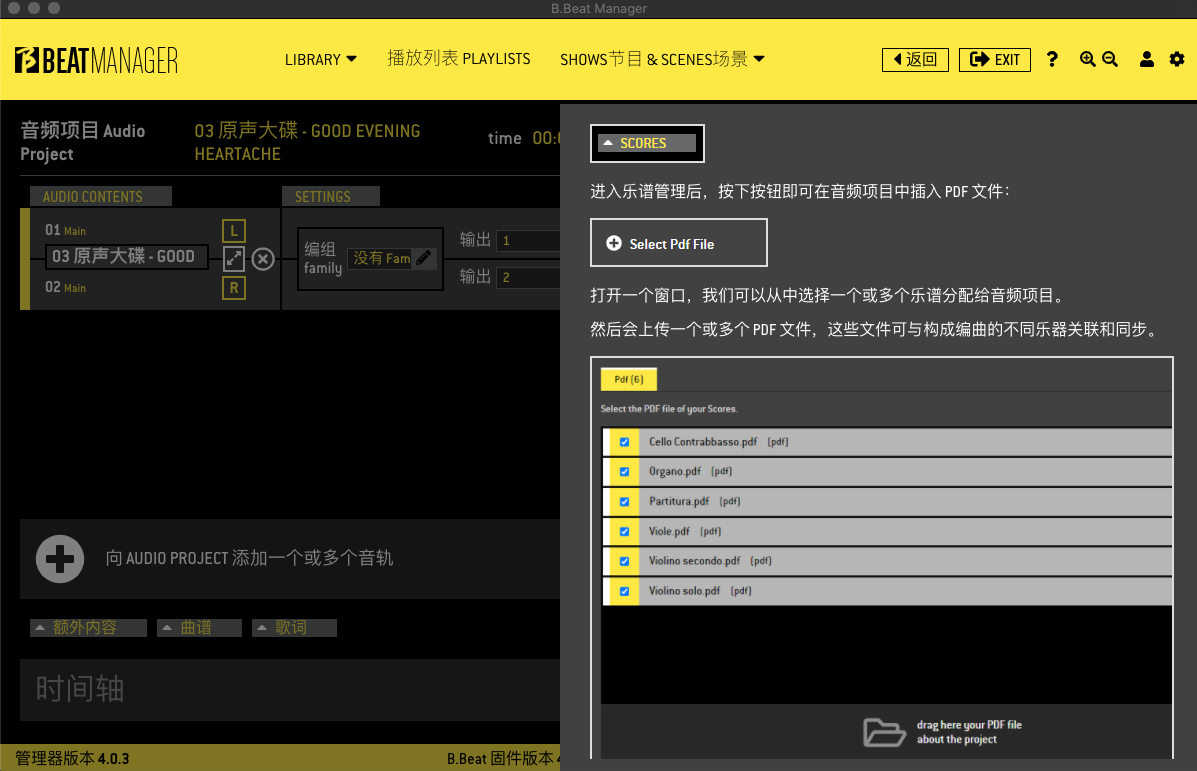Toggle the Viole.pdf checkbox
Viewport: 1197px width, 771px height.
pos(624,531)
